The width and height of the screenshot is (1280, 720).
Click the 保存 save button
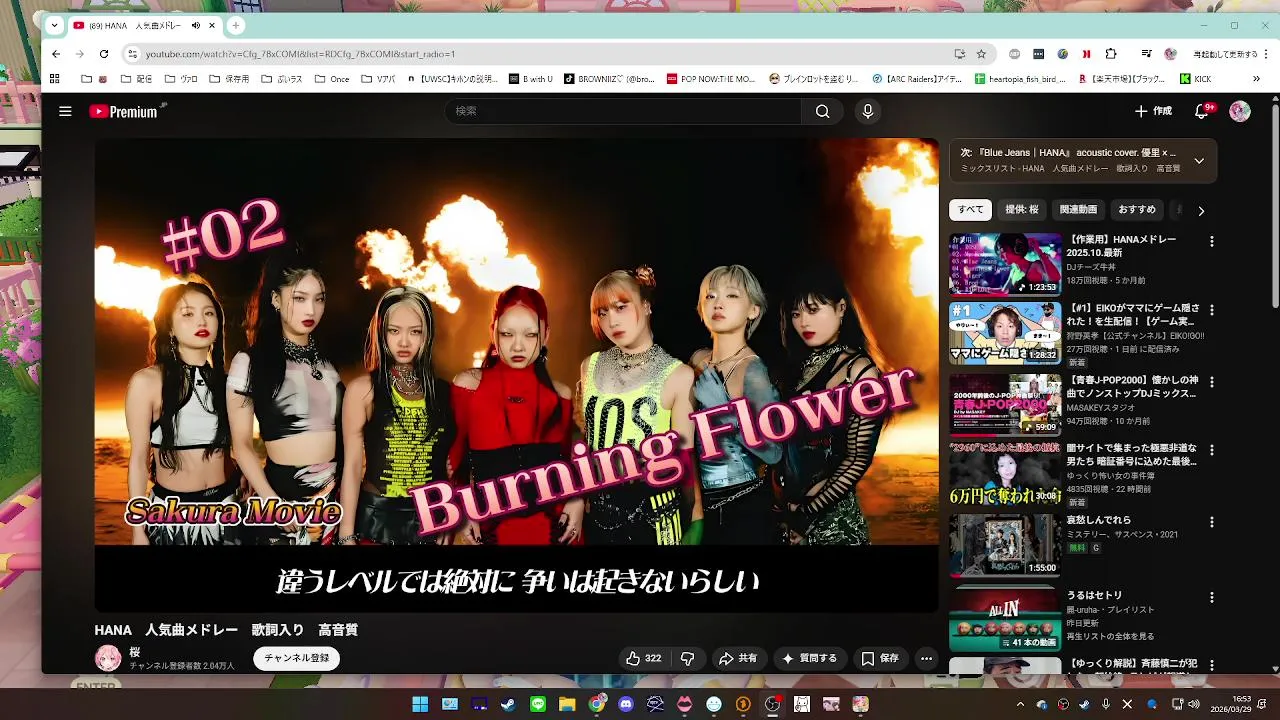[x=880, y=658]
